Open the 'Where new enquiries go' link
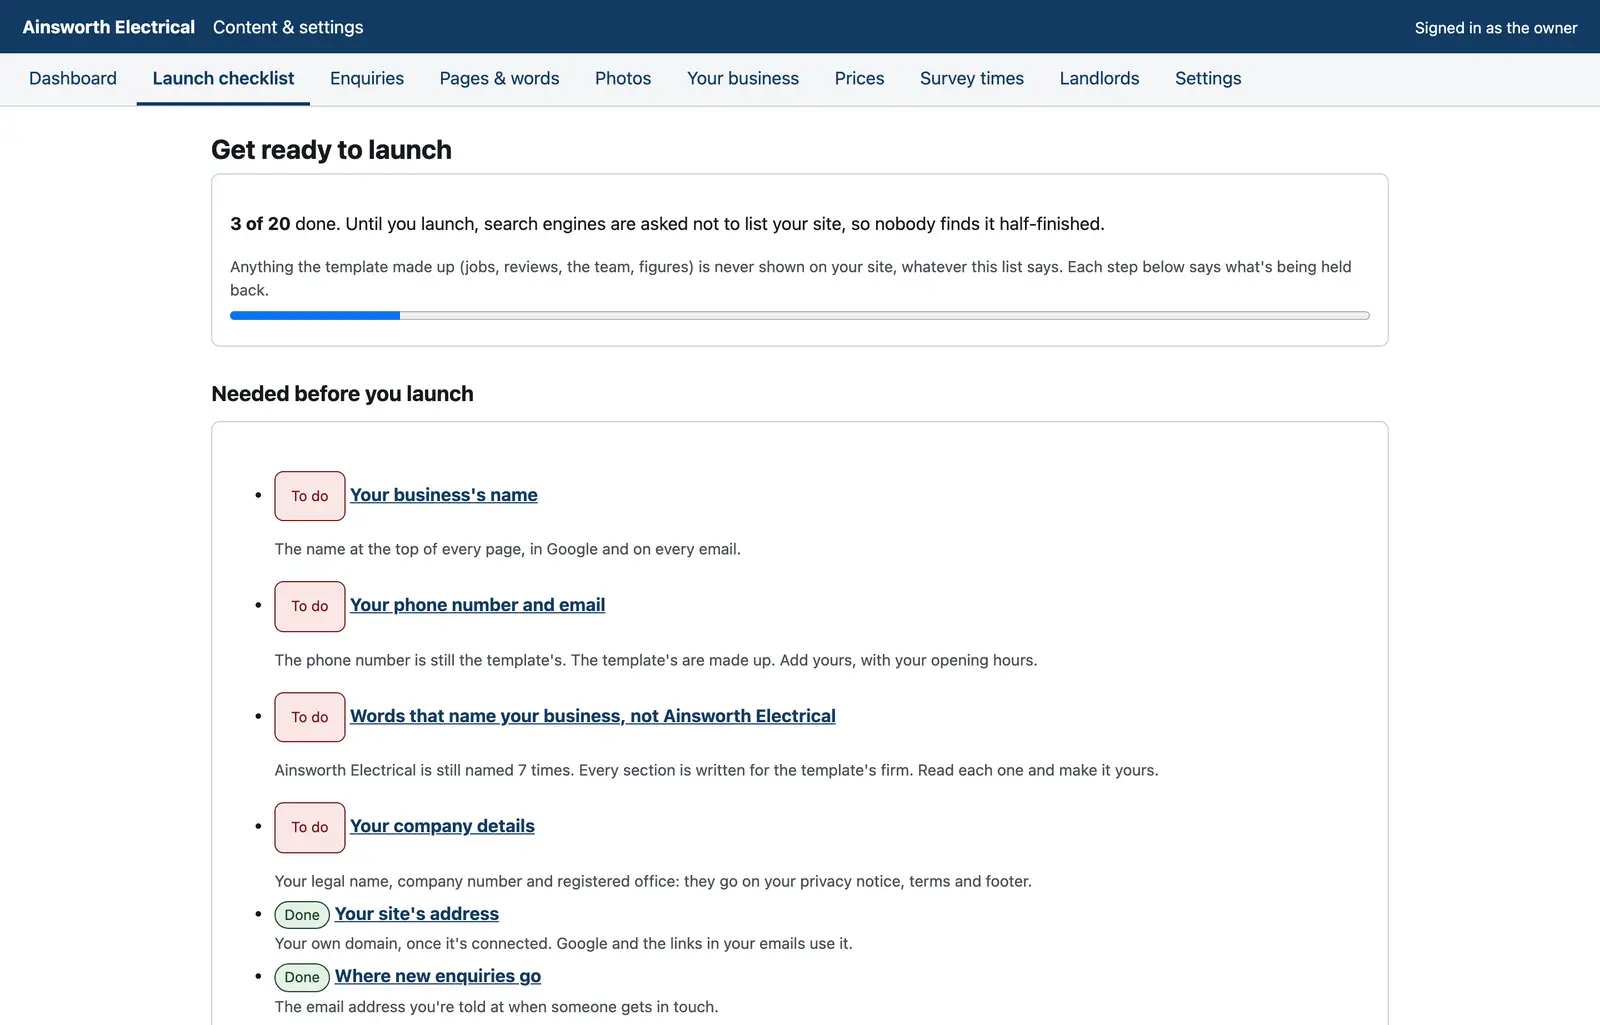This screenshot has width=1600, height=1025. (438, 976)
